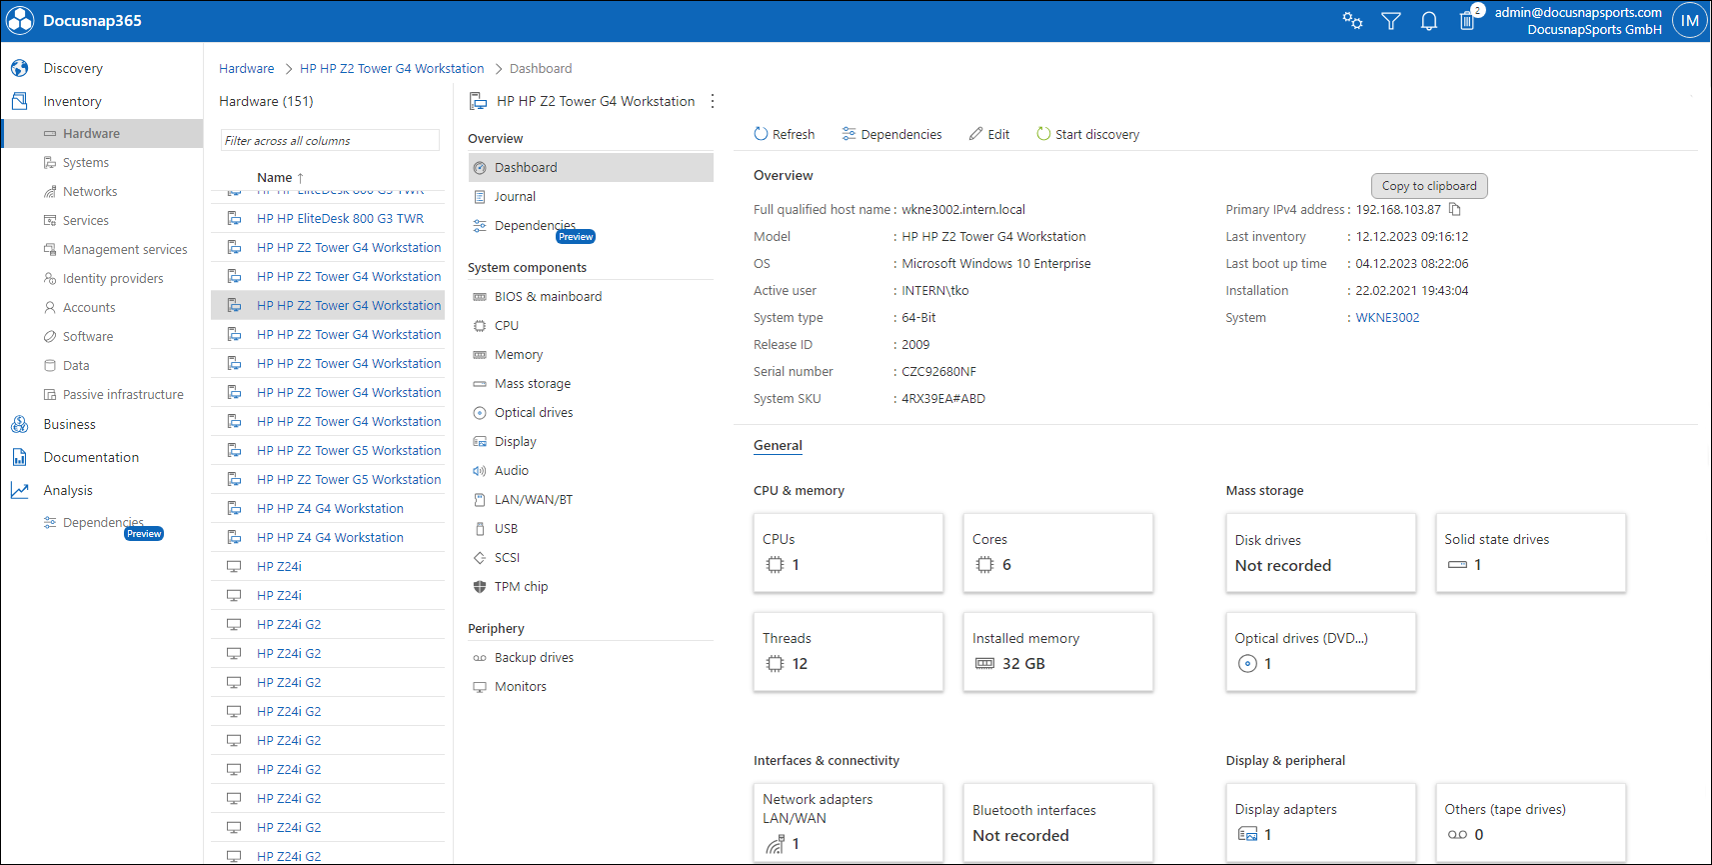Viewport: 1712px width, 865px height.
Task: Select the first HP Z4 G4 Workstation row
Action: pos(328,508)
